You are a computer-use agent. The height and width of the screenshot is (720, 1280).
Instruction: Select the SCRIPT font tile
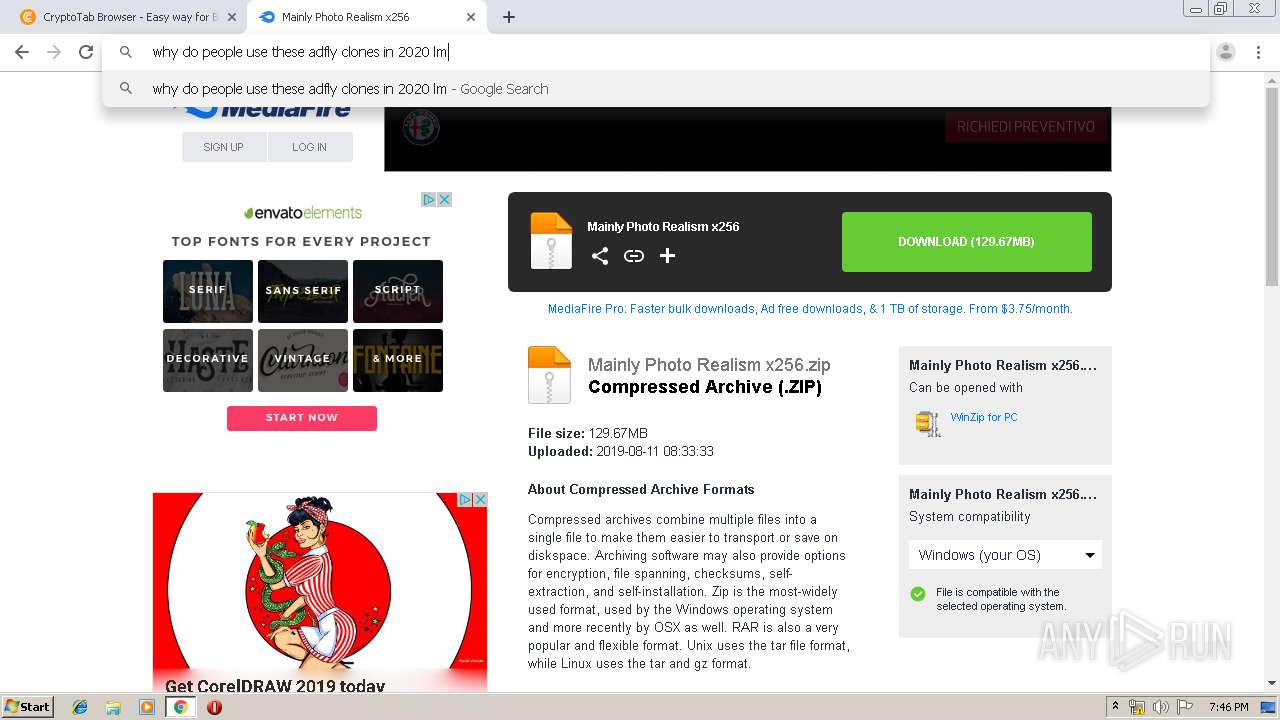coord(398,291)
